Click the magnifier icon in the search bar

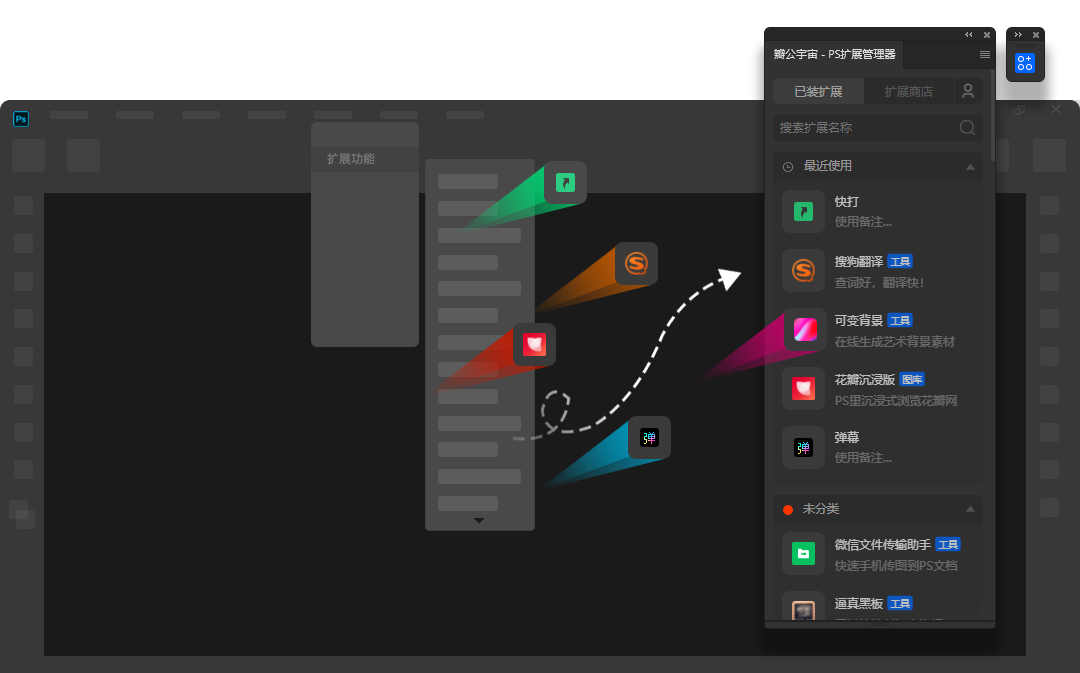click(966, 127)
